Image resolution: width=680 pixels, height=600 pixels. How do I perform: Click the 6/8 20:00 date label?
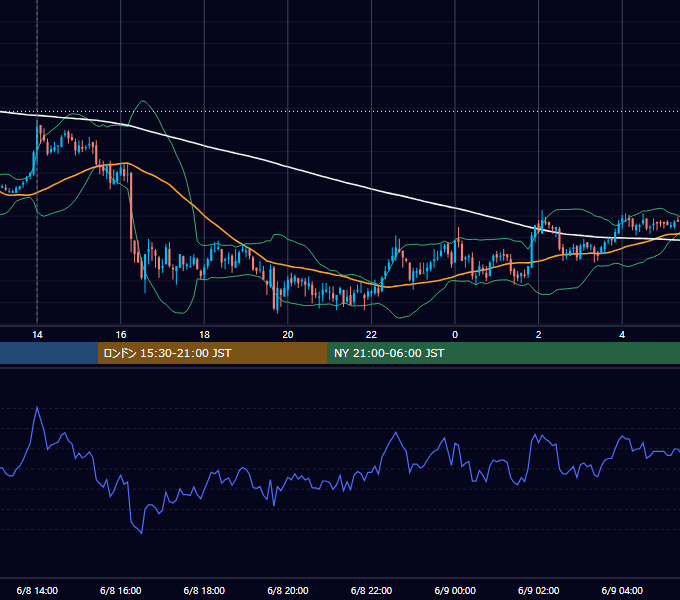(x=288, y=590)
